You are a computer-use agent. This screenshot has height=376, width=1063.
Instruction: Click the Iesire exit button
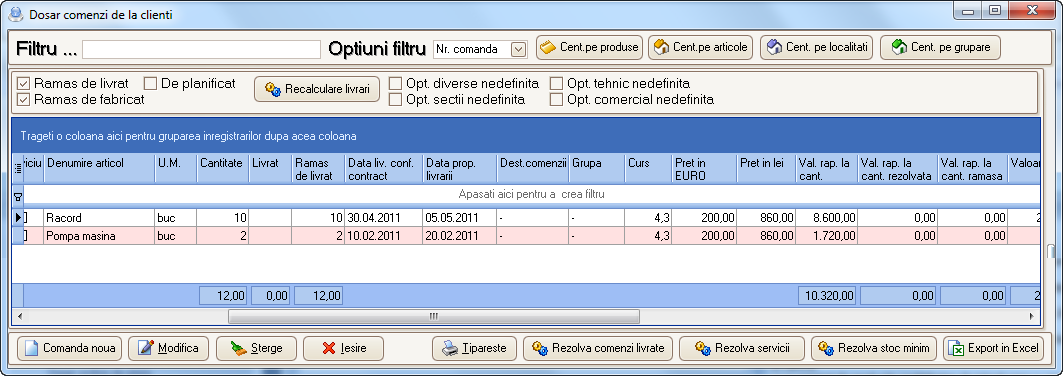(343, 348)
